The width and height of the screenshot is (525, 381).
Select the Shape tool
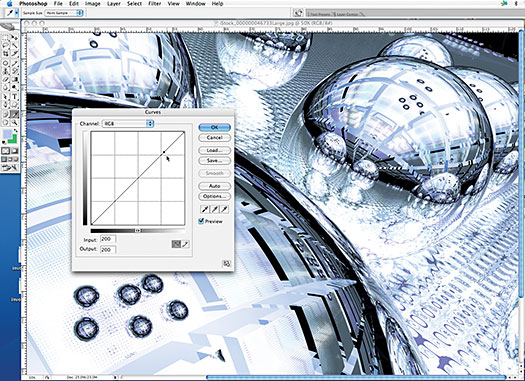(14, 104)
